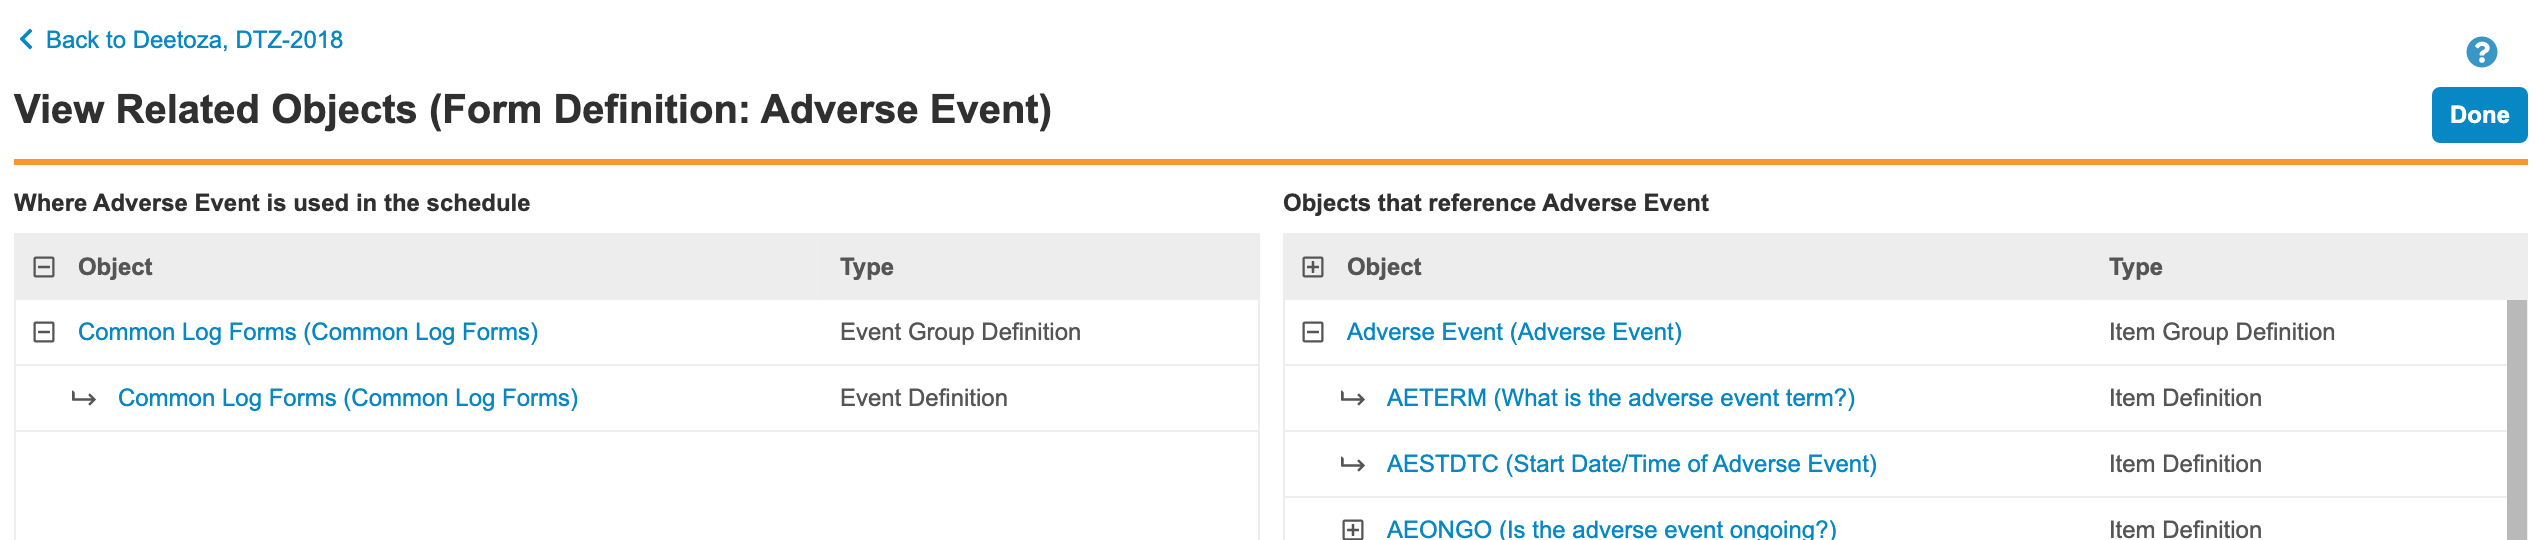Collapse the Adverse Event item group row
The height and width of the screenshot is (540, 2536).
1313,332
